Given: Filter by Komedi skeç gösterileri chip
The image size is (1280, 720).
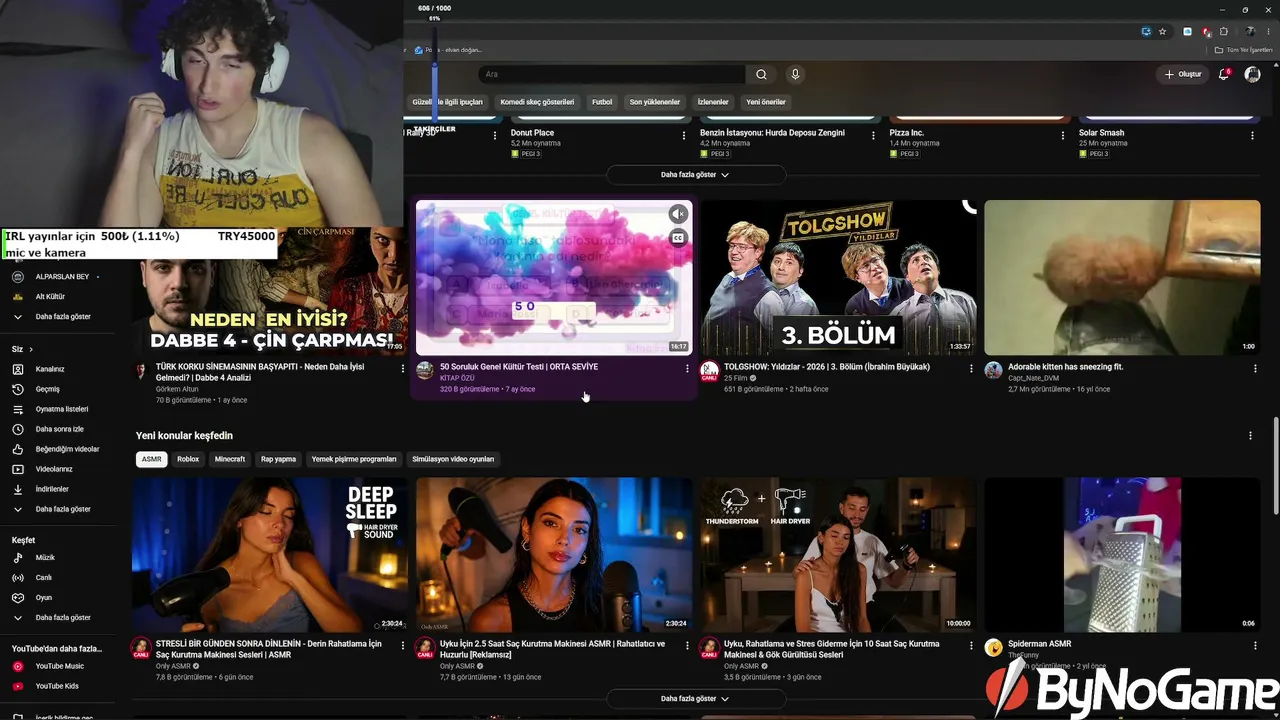Looking at the screenshot, I should (x=537, y=102).
